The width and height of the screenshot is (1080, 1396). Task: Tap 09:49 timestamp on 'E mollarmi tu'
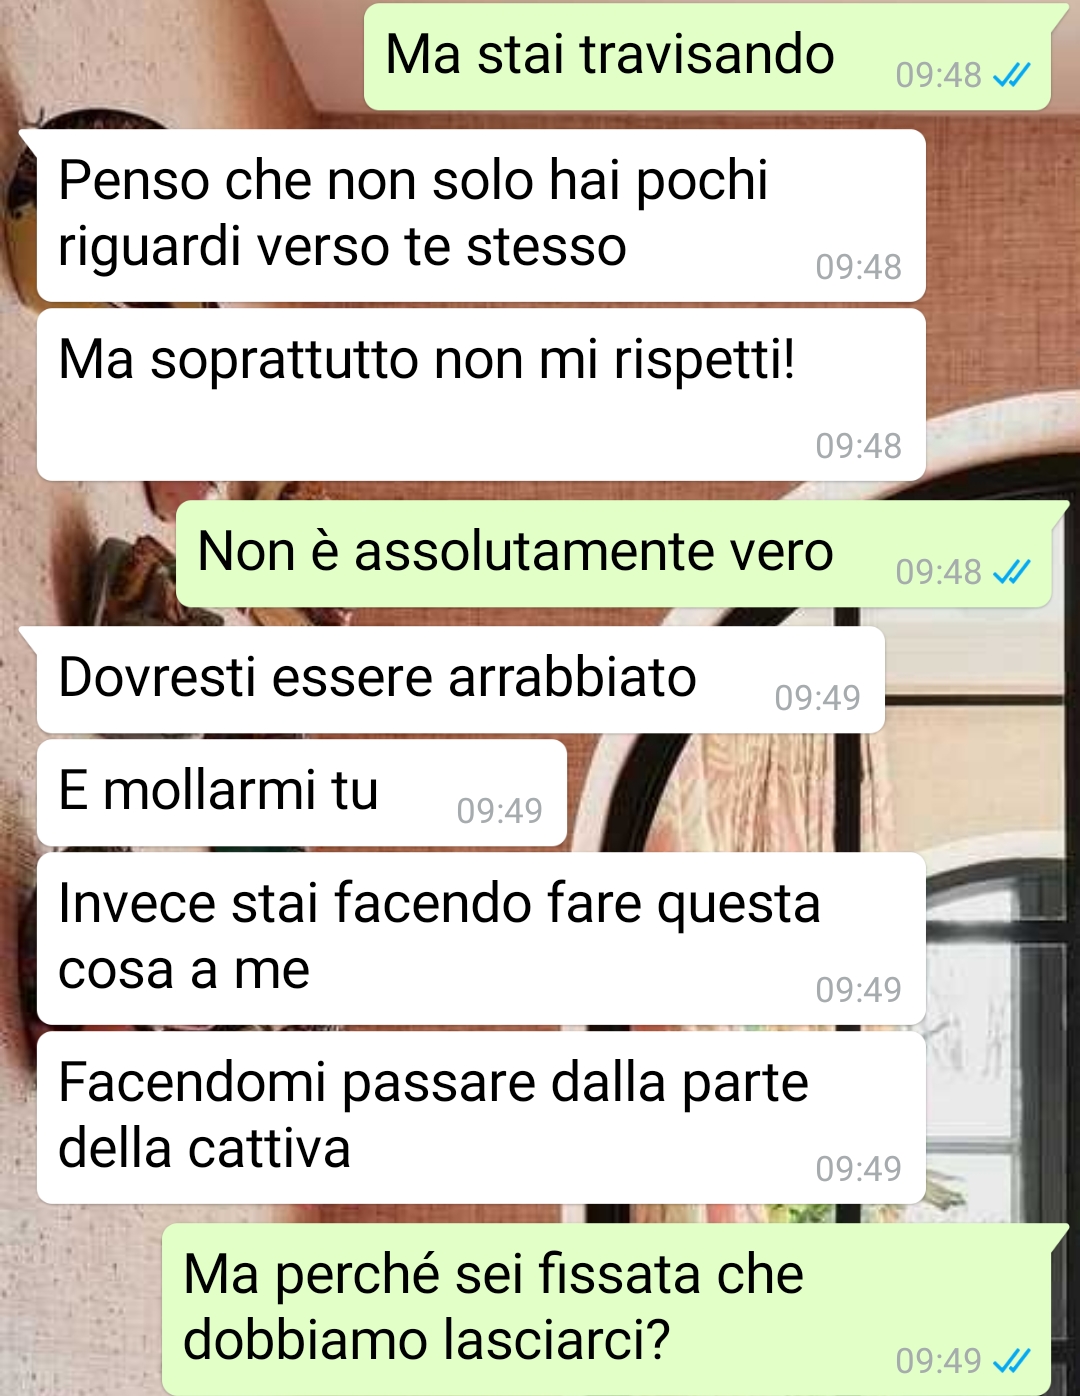[x=499, y=811]
